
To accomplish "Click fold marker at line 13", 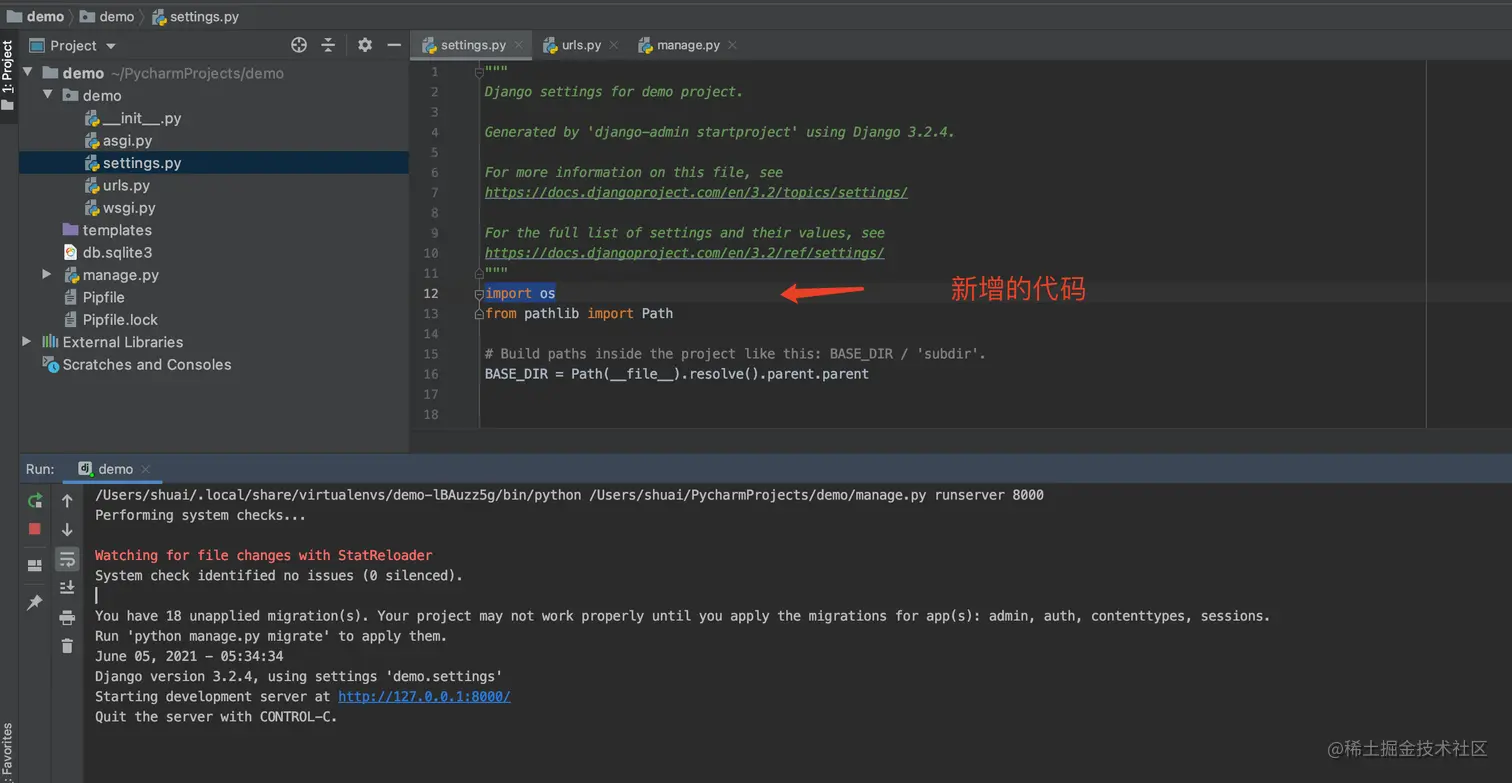I will click(479, 313).
